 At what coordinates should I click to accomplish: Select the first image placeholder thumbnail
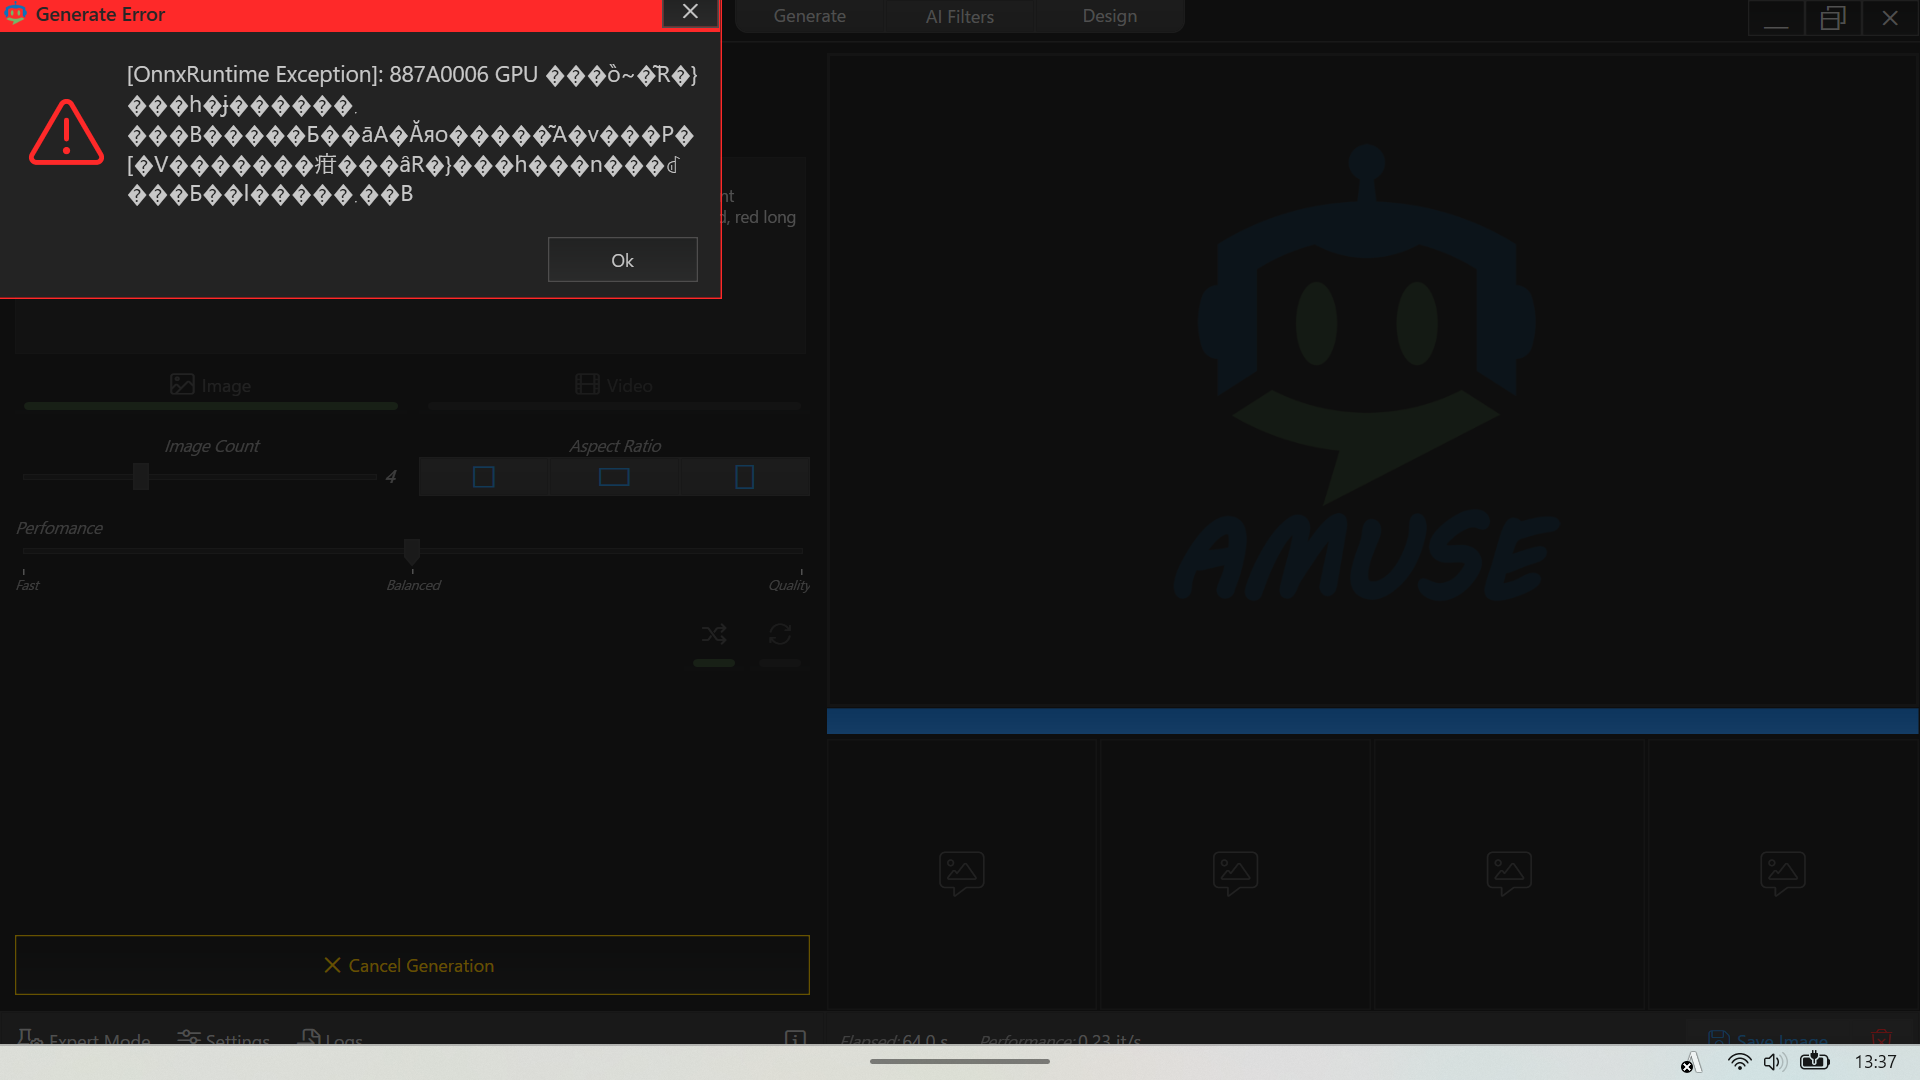961,872
